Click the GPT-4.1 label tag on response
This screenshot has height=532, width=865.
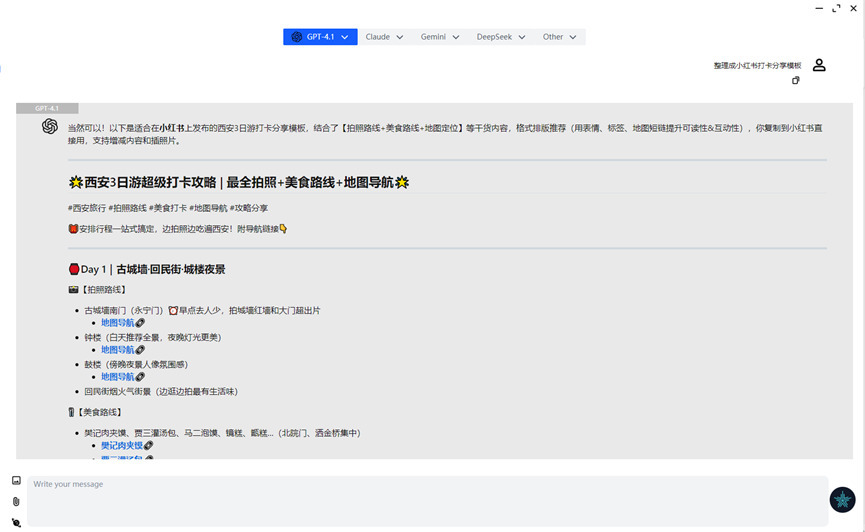pyautogui.click(x=47, y=108)
